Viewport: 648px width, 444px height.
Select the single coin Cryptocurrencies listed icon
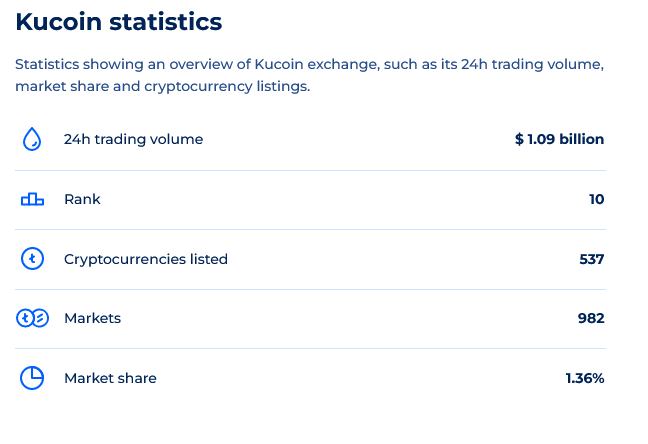point(32,259)
